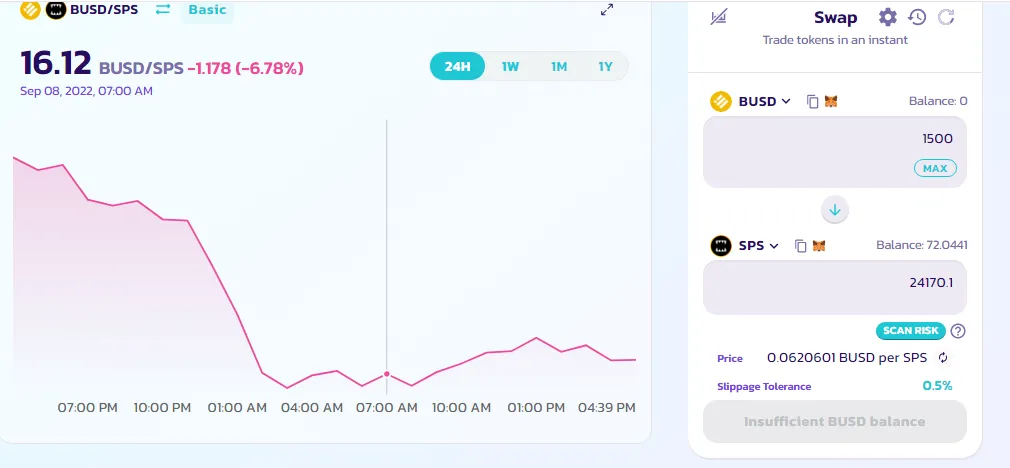
Task: Click the Trade tokens in an instant subtitle
Action: click(x=835, y=40)
